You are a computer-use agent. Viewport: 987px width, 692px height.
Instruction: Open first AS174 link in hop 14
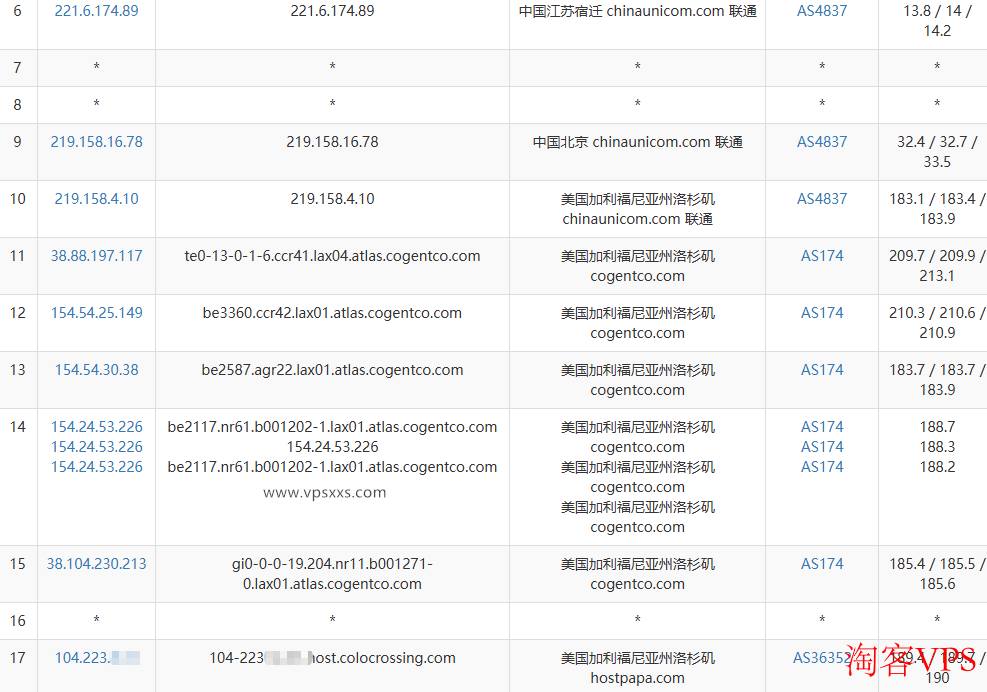(x=821, y=427)
